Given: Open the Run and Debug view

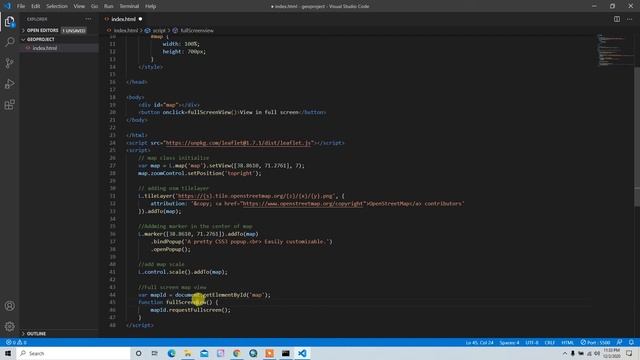Looking at the screenshot, I should (x=9, y=84).
